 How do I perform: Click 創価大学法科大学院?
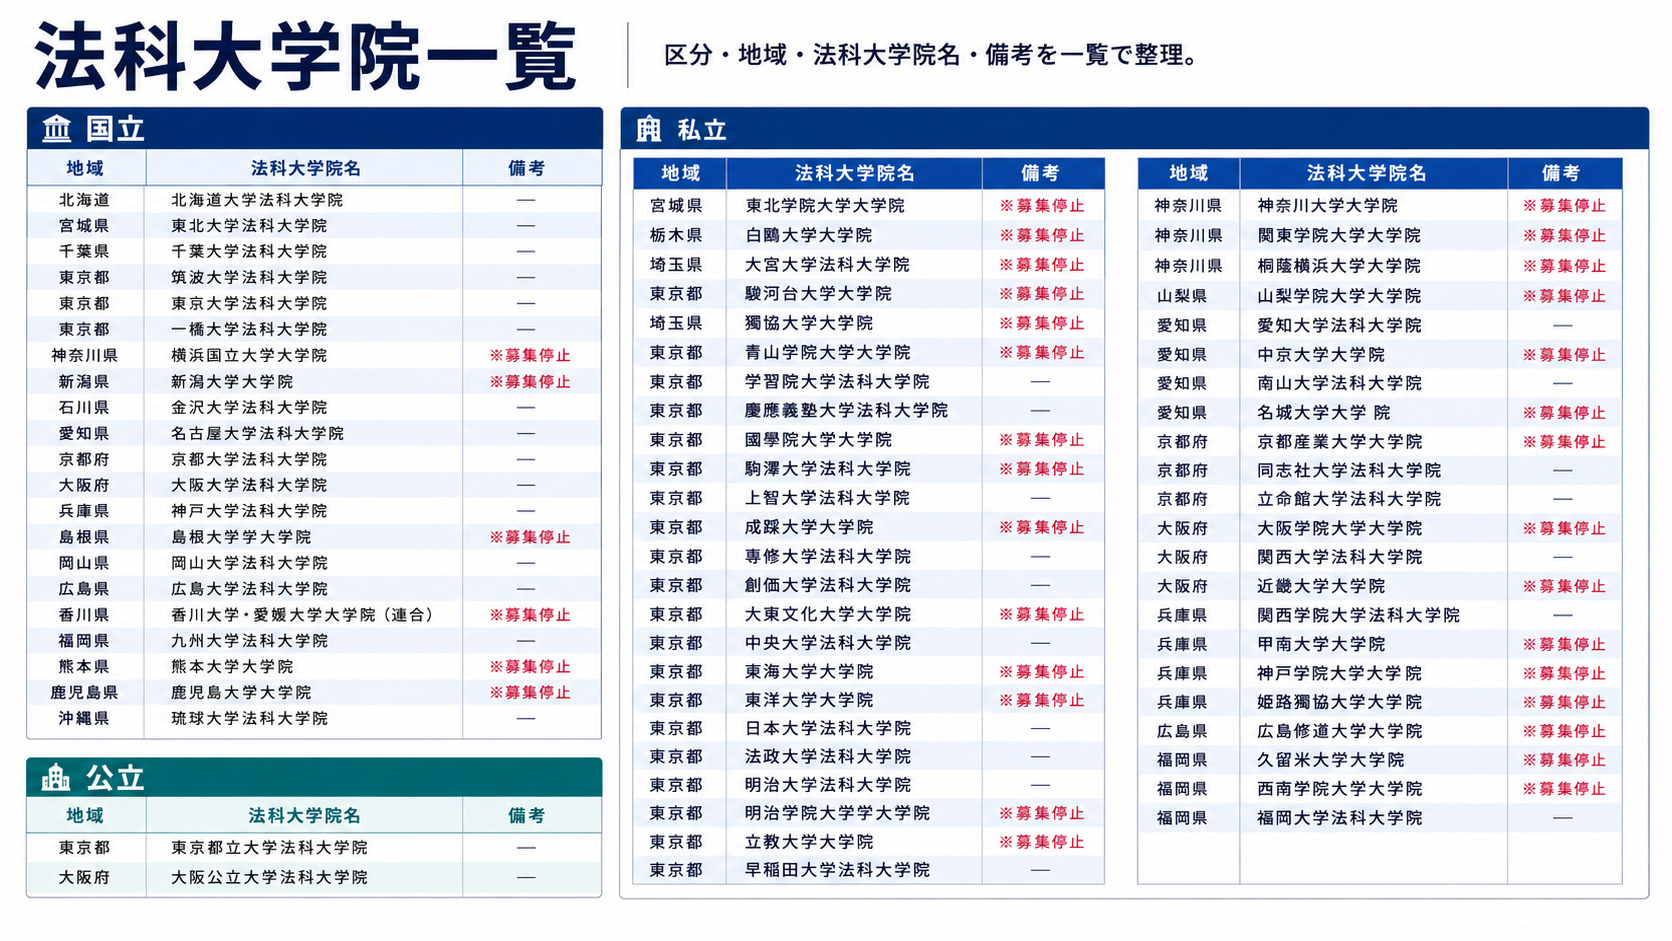click(x=827, y=585)
